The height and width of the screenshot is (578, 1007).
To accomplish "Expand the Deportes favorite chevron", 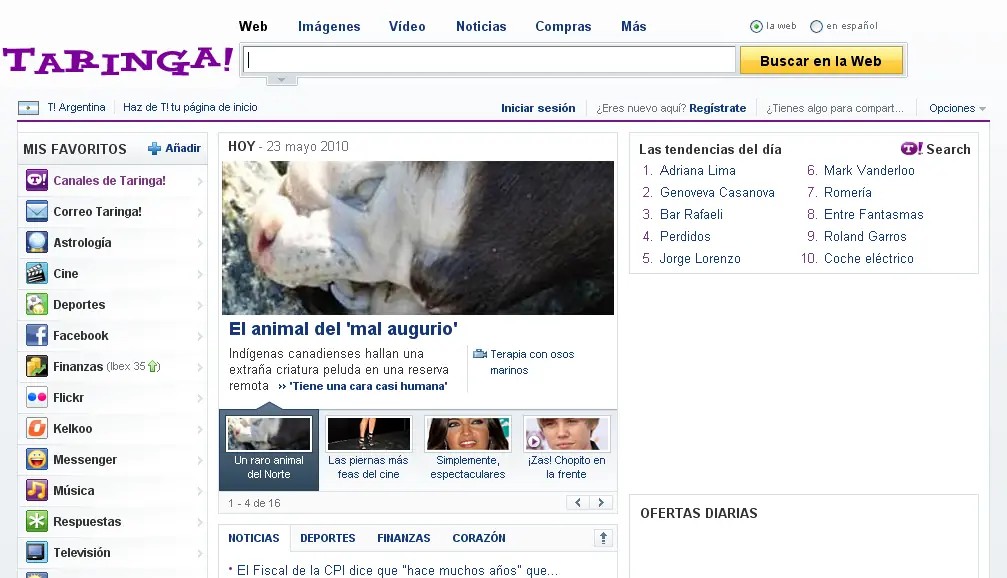I will point(200,305).
